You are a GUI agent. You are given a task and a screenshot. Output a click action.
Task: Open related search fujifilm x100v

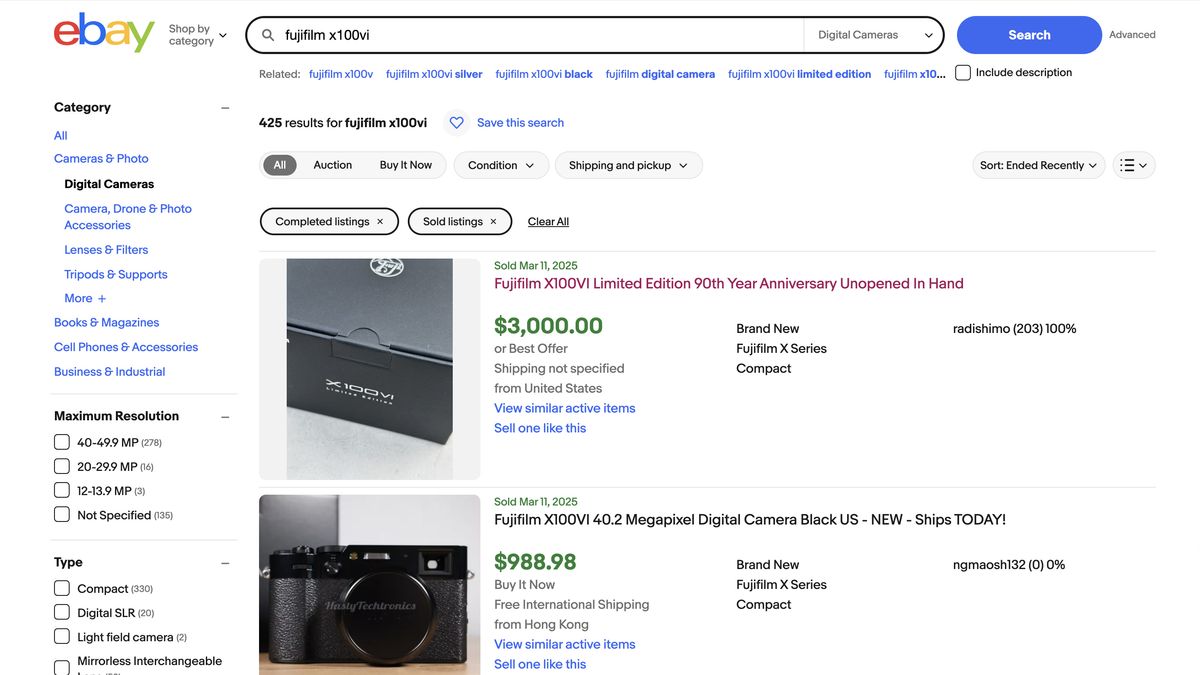[341, 74]
